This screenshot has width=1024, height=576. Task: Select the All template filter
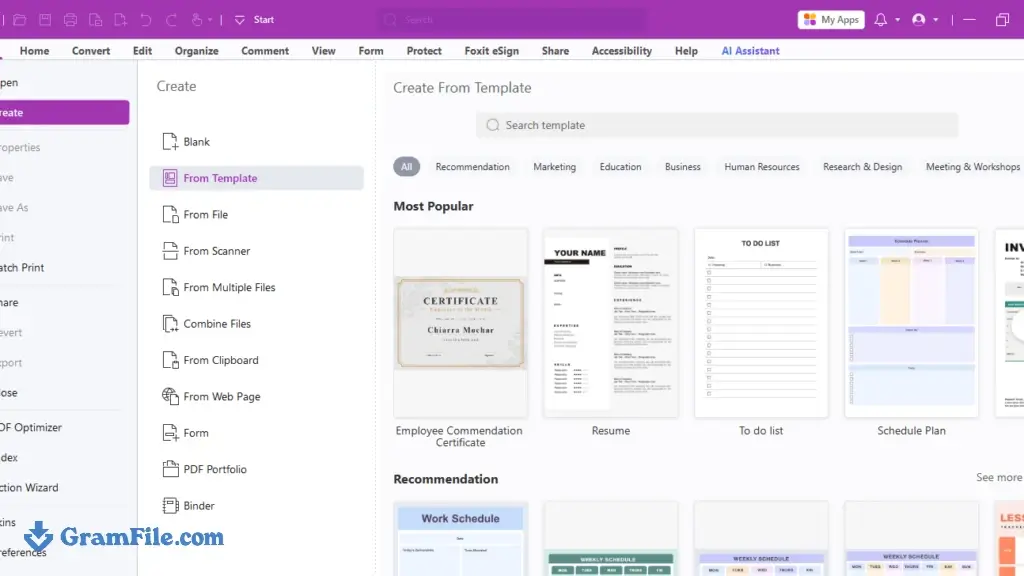click(x=407, y=167)
